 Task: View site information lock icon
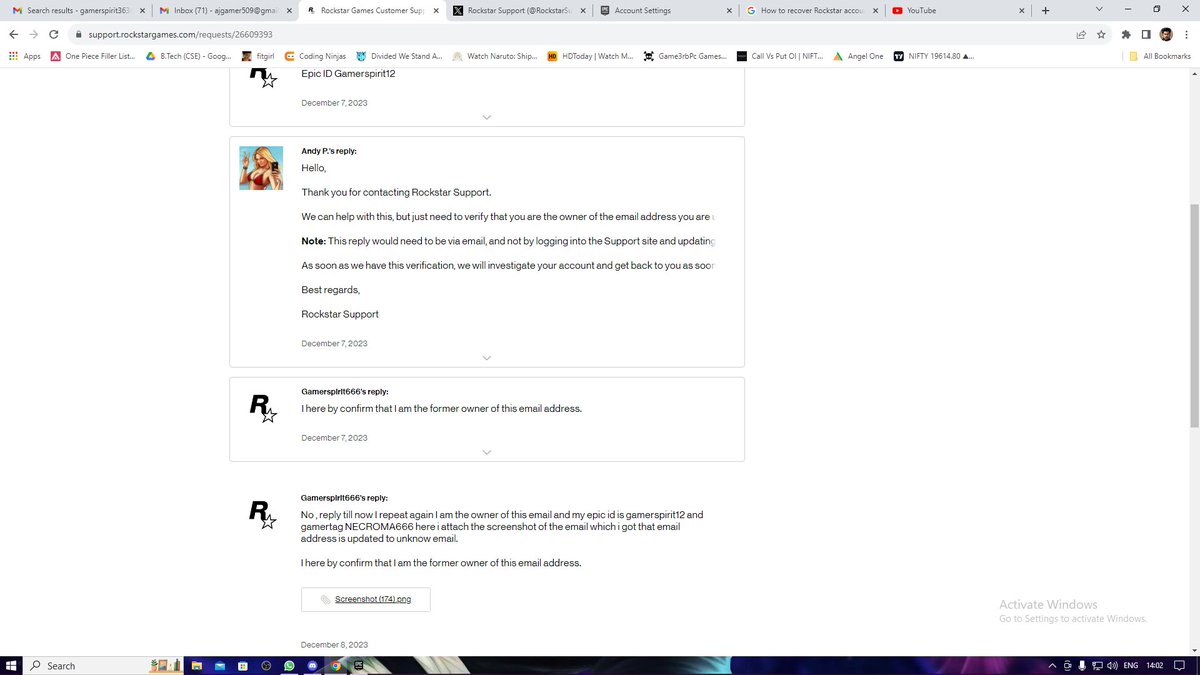click(77, 33)
